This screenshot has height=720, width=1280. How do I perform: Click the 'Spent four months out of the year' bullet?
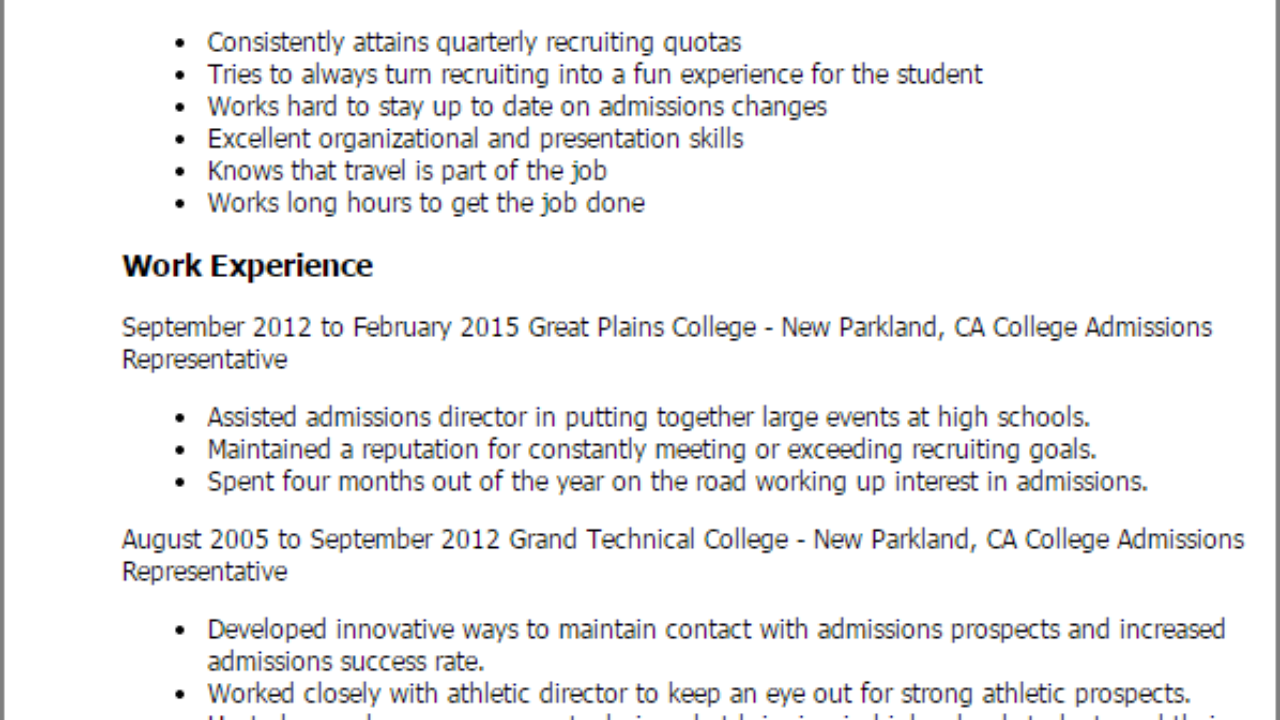[677, 481]
